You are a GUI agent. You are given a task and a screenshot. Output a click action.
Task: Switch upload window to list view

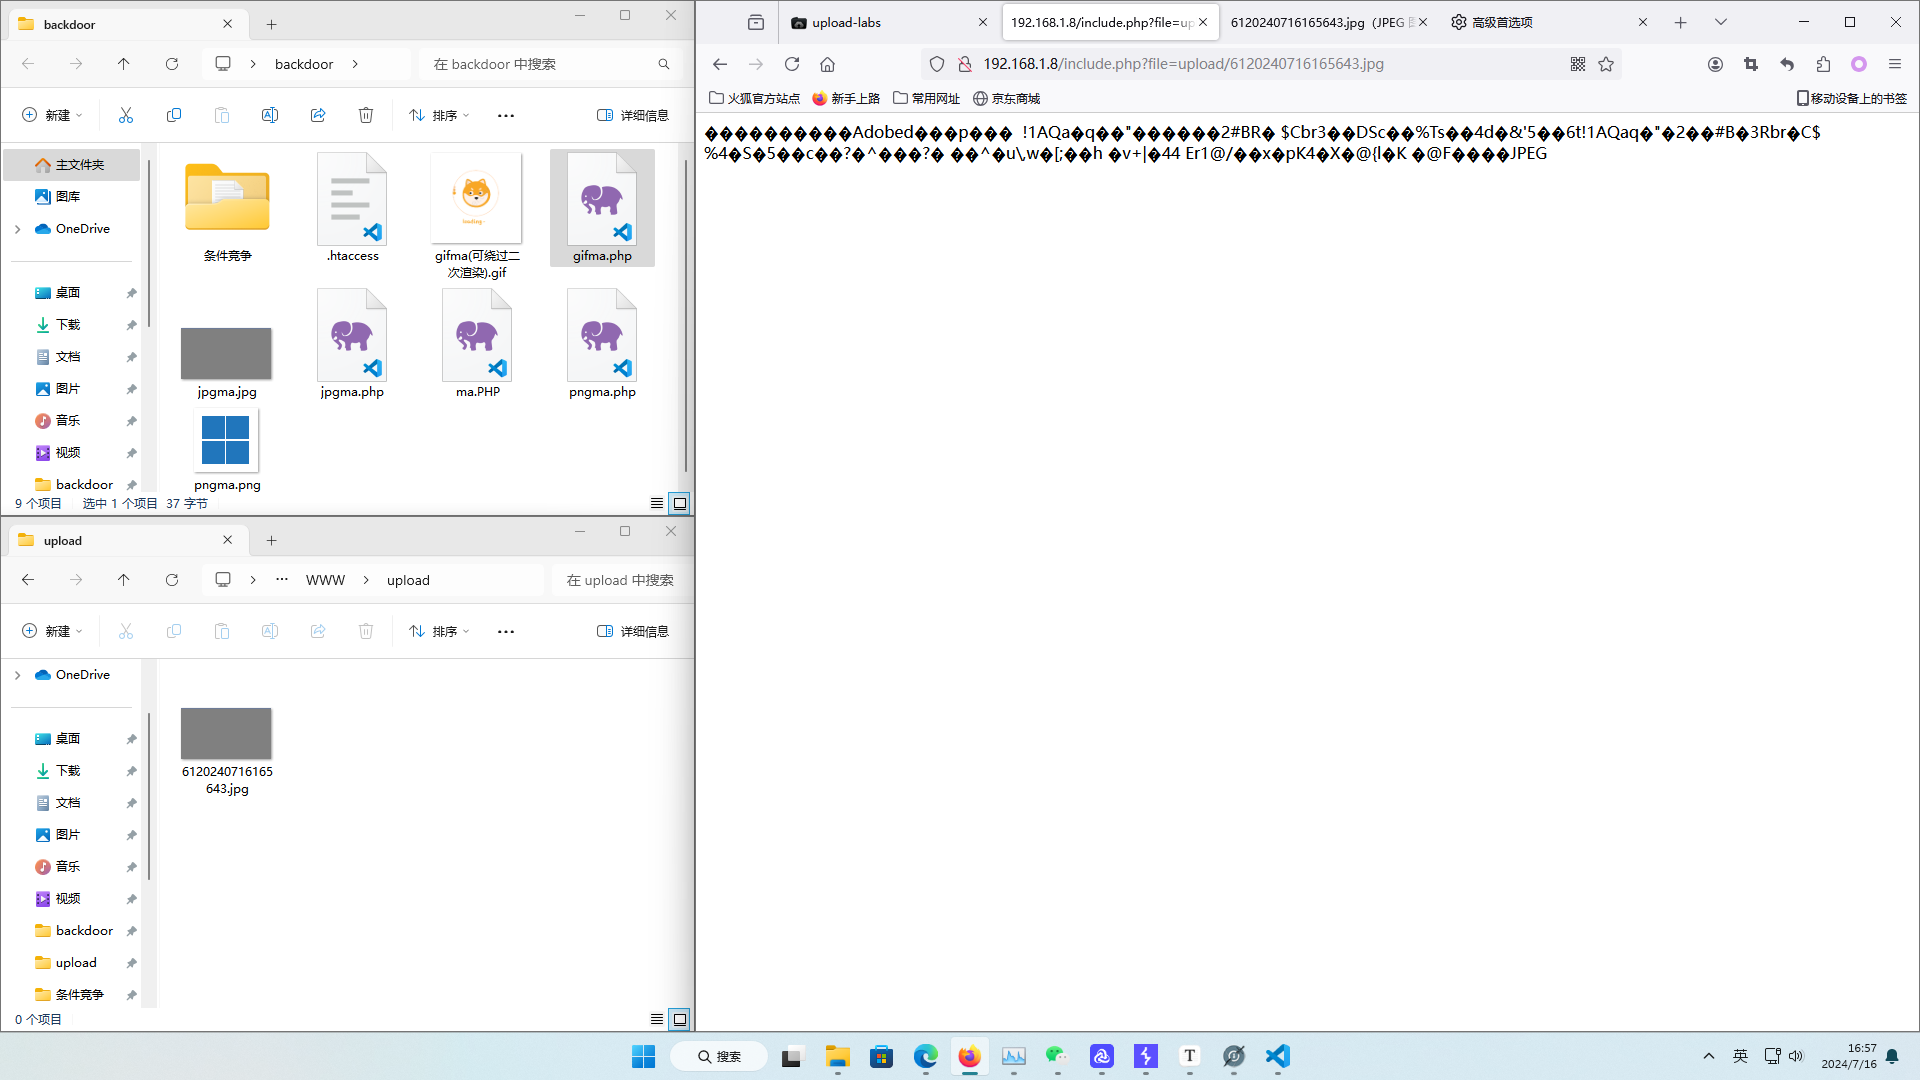pyautogui.click(x=656, y=1019)
